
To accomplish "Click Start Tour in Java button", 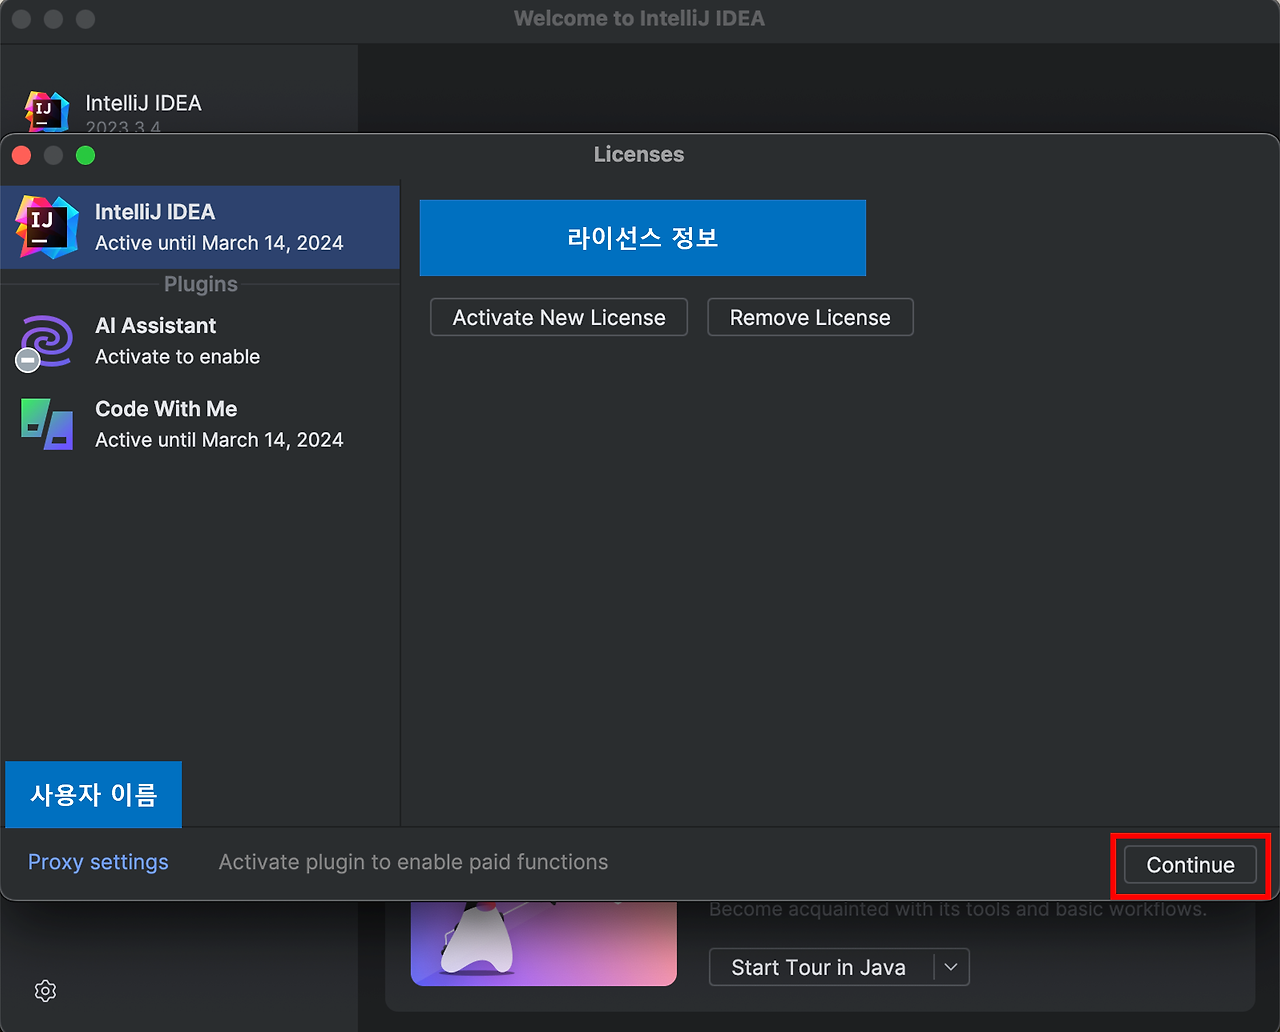I will 819,967.
